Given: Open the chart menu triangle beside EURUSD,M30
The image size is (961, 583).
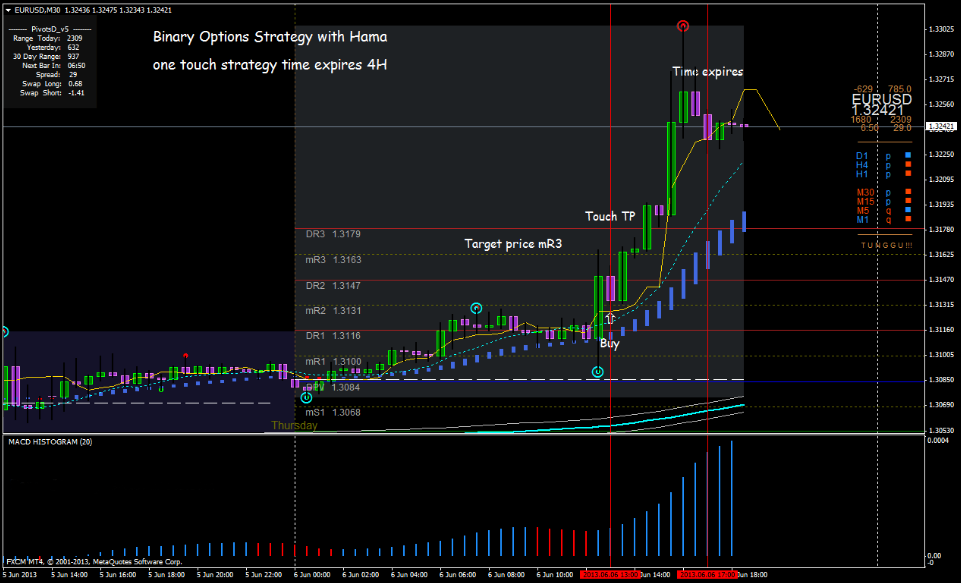Looking at the screenshot, I should tap(8, 10).
